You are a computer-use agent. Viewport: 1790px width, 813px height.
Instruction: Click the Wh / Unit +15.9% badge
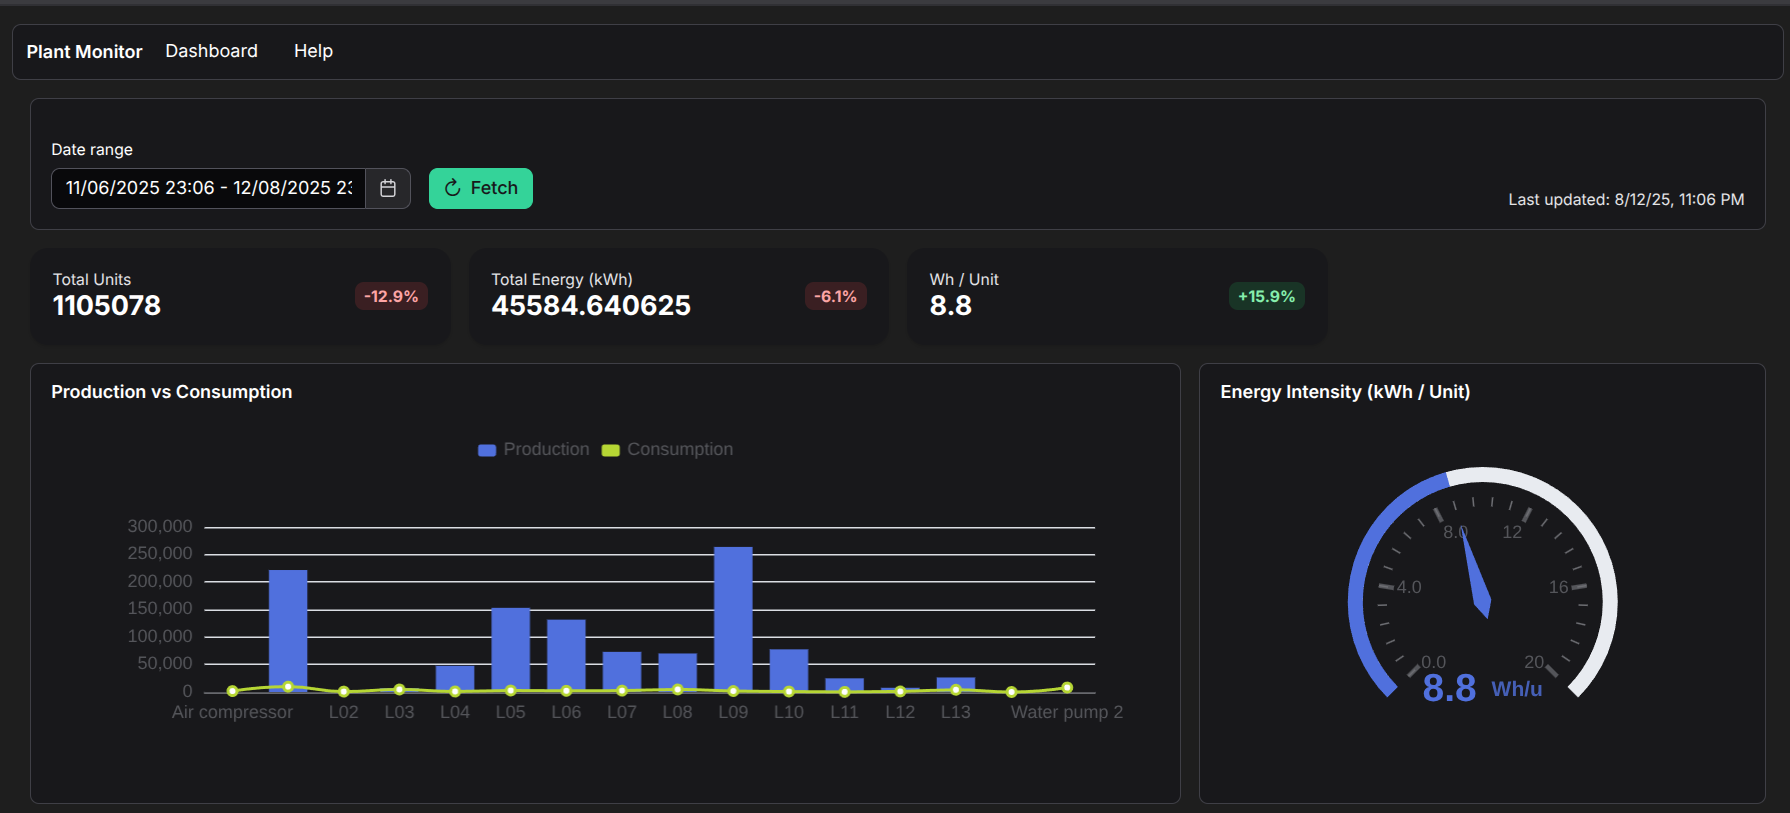(x=1266, y=296)
